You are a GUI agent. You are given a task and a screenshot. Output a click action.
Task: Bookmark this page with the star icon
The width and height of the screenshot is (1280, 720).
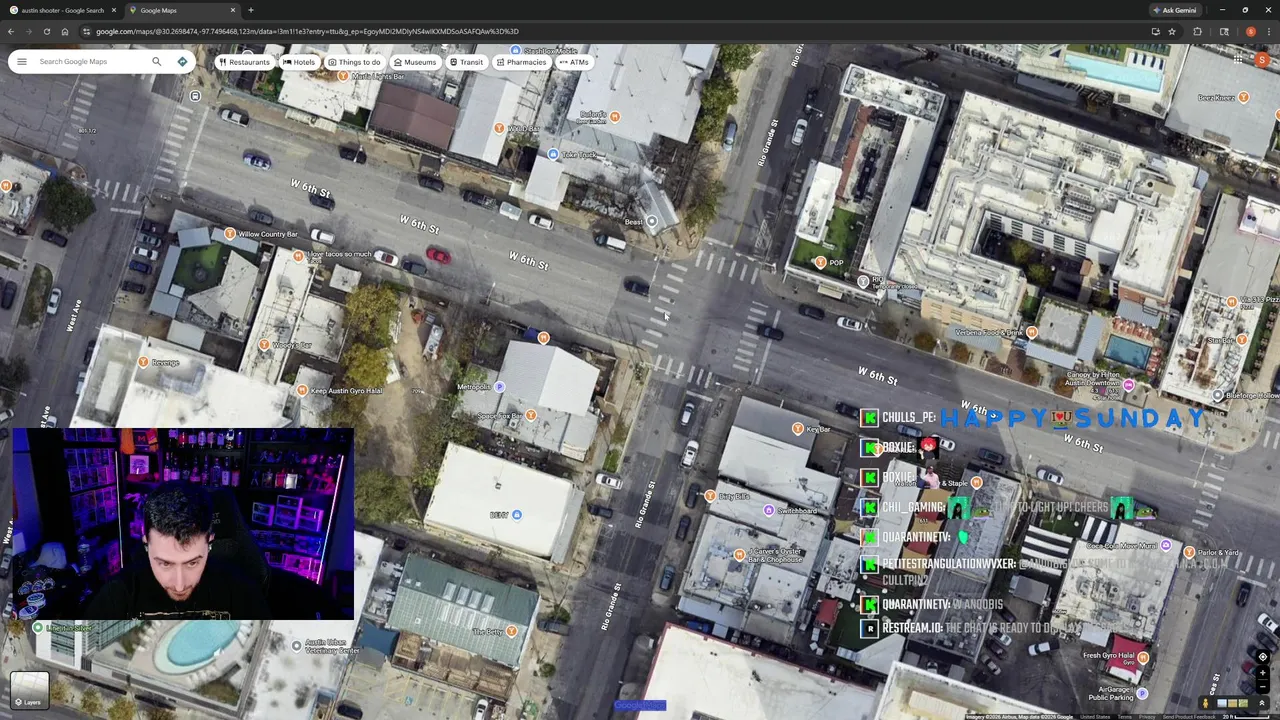pos(1172,31)
